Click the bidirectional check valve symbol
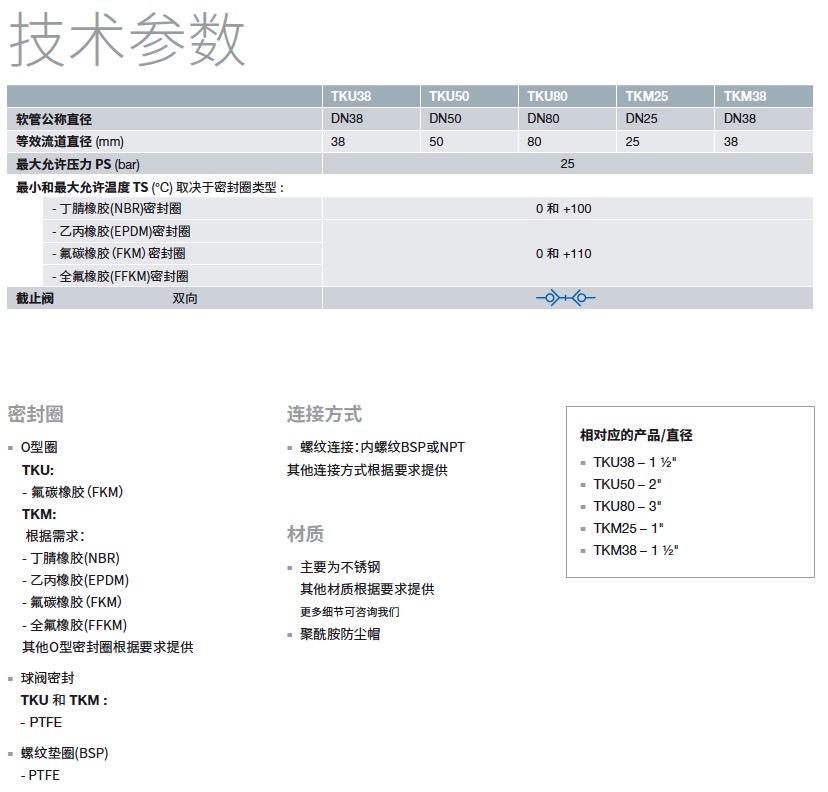Image resolution: width=828 pixels, height=792 pixels. pos(566,298)
